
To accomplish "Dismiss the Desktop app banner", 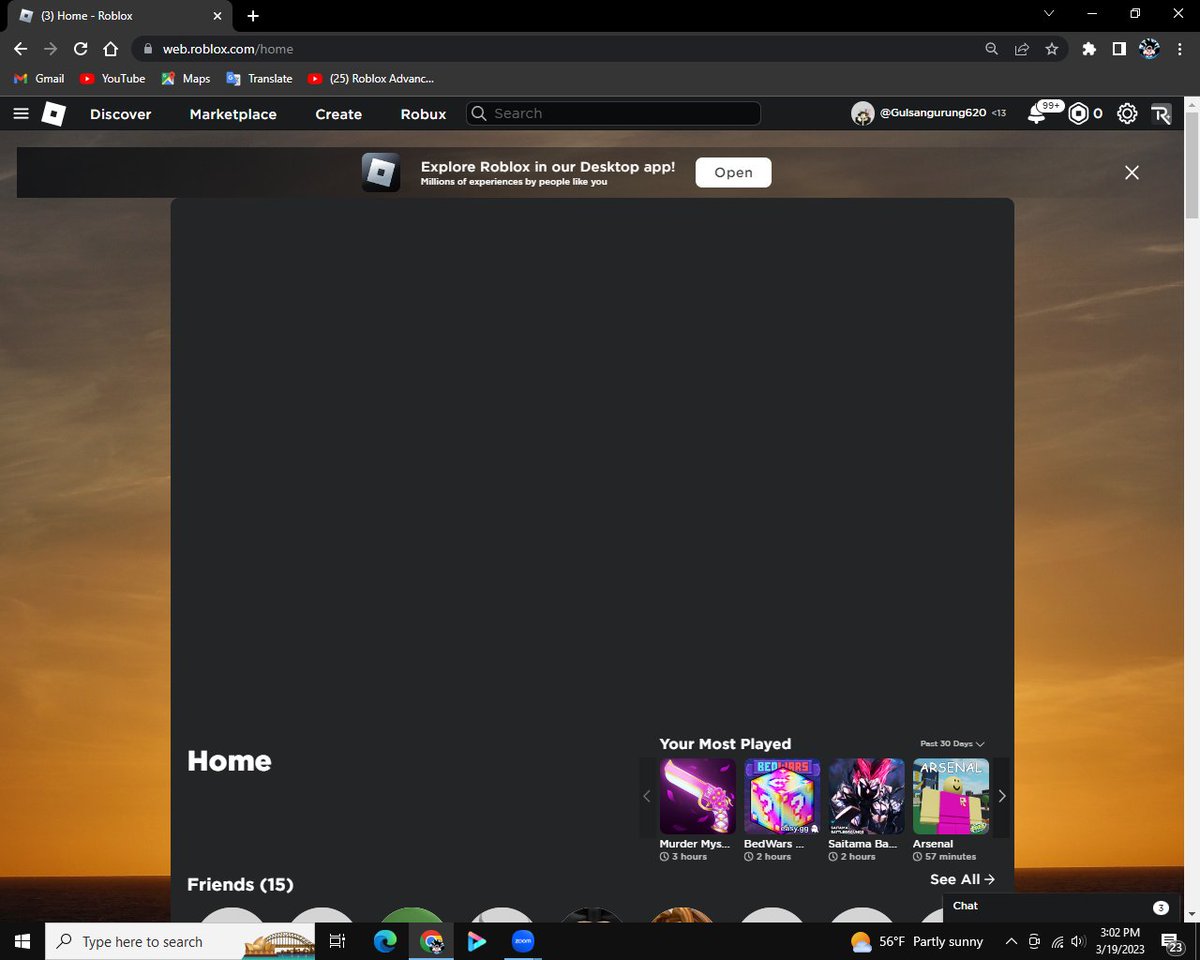I will point(1132,172).
